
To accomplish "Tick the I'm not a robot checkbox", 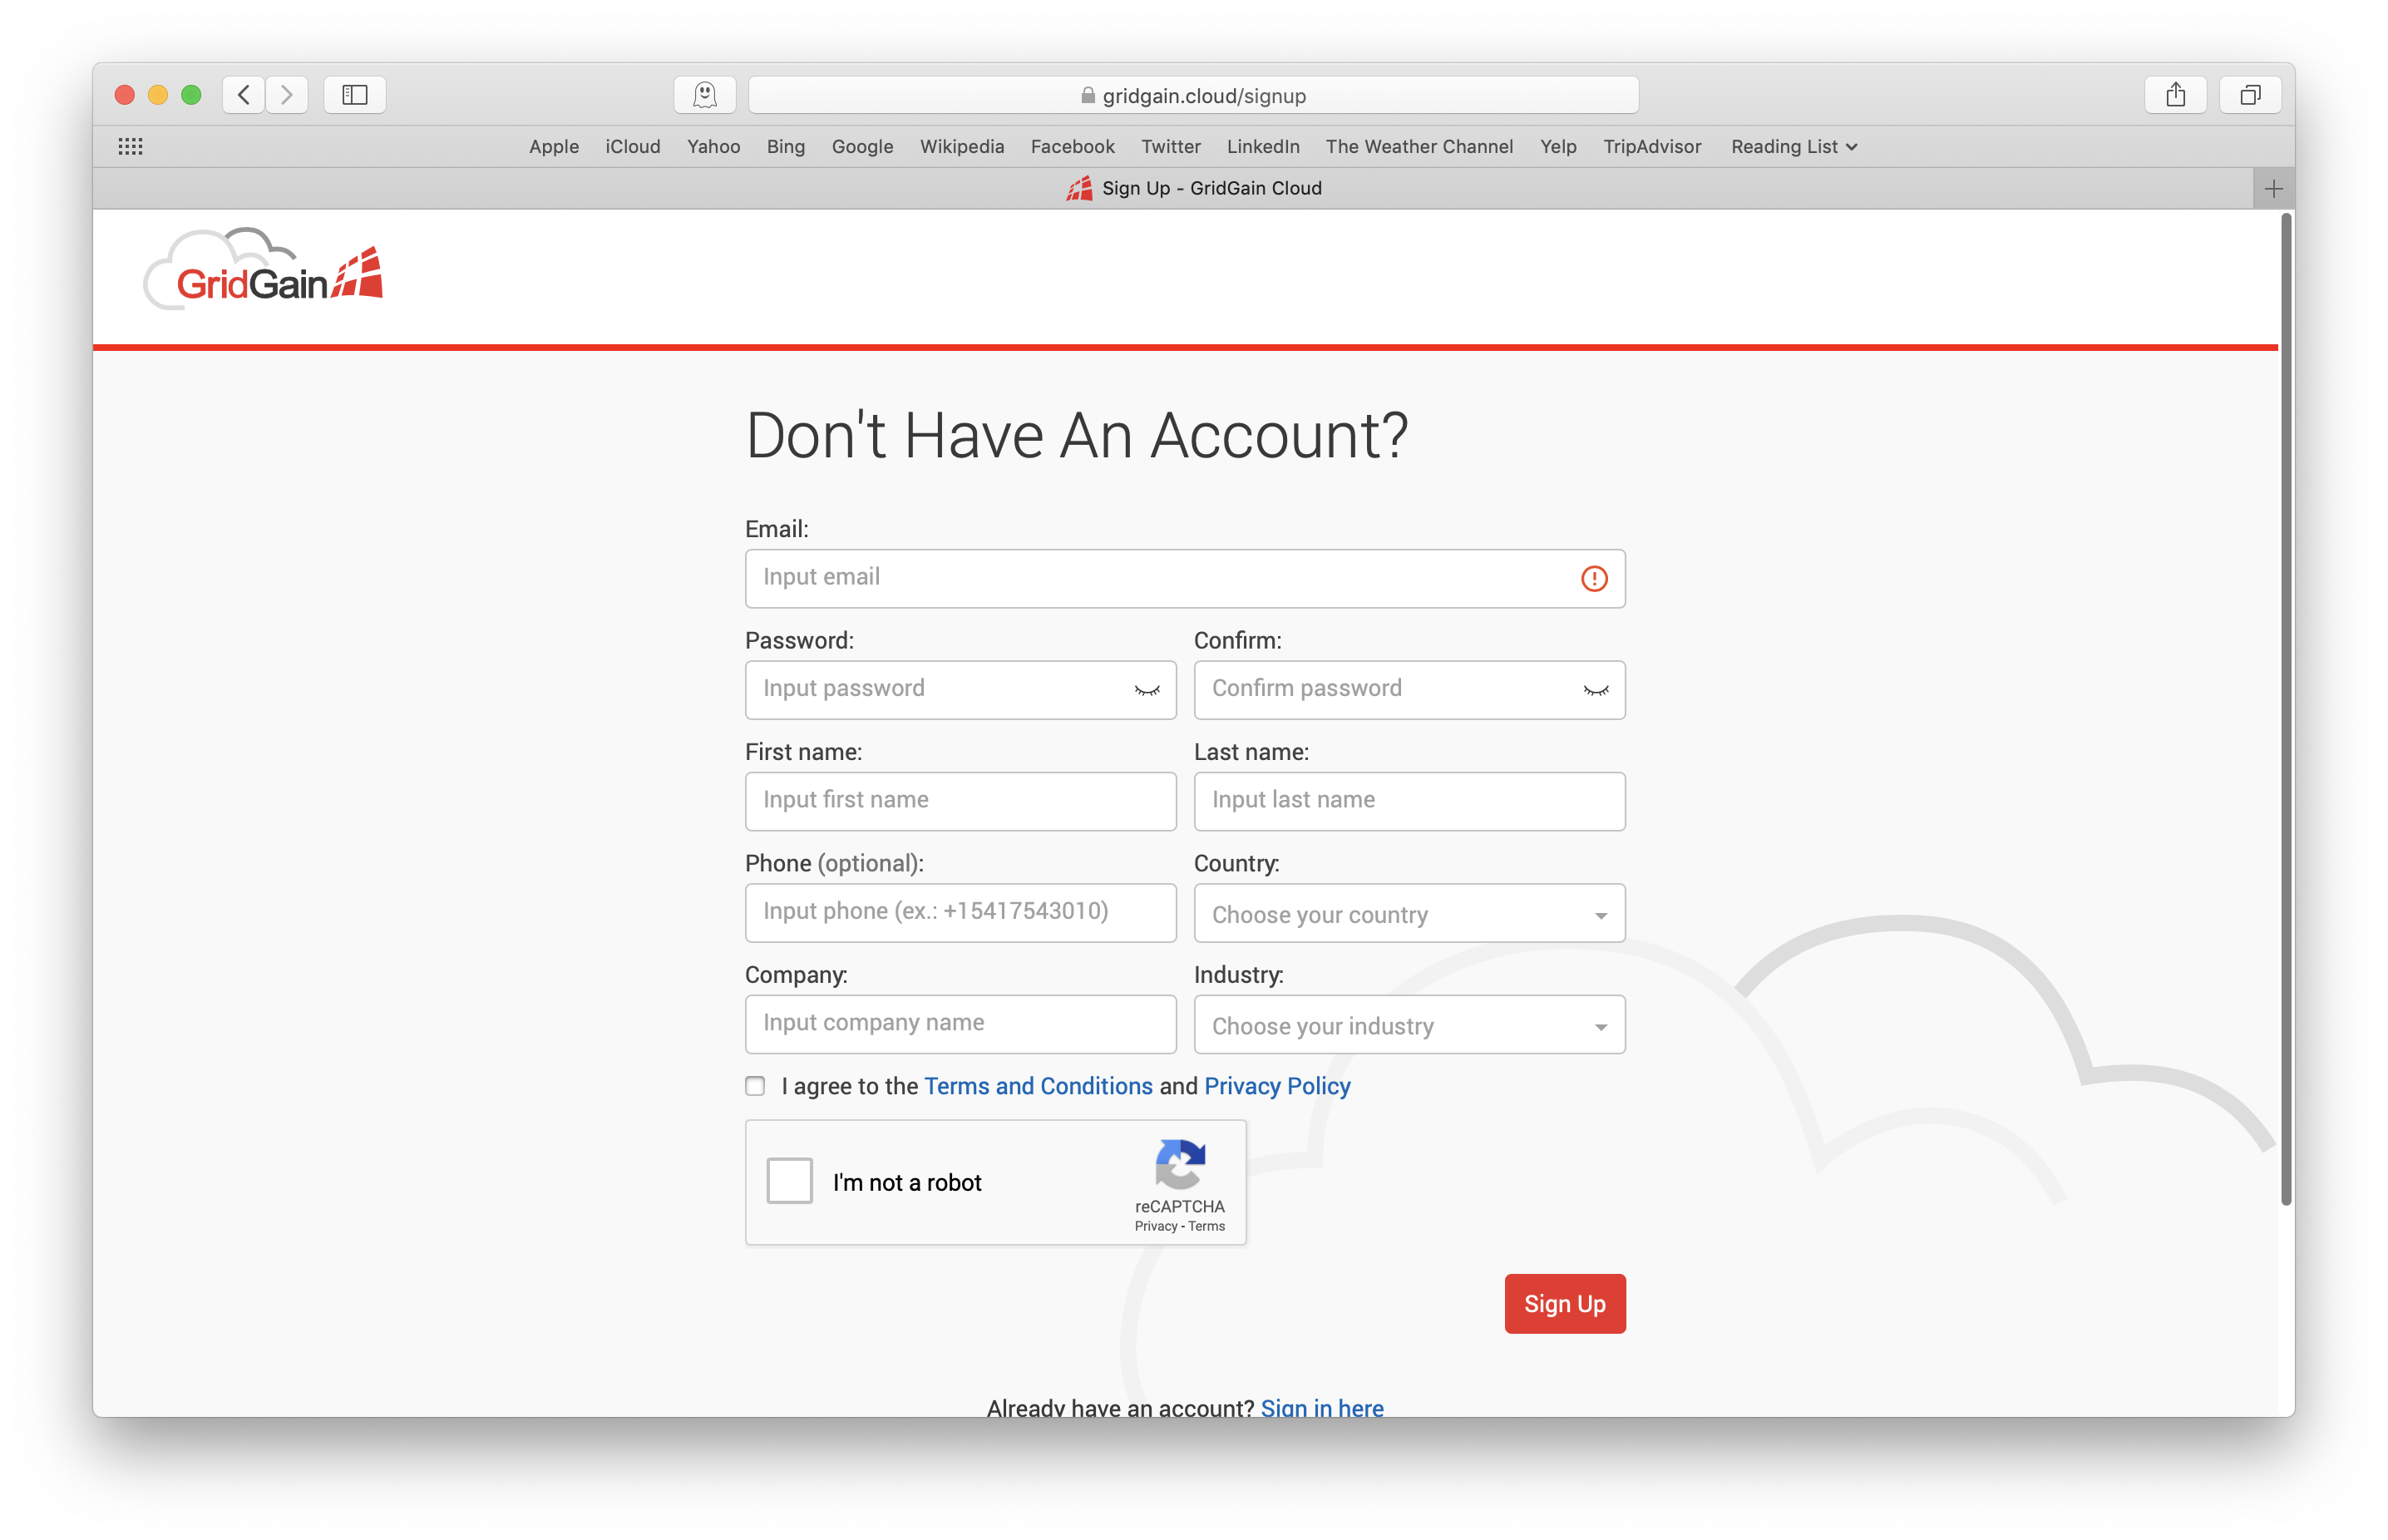I will pyautogui.click(x=790, y=1181).
